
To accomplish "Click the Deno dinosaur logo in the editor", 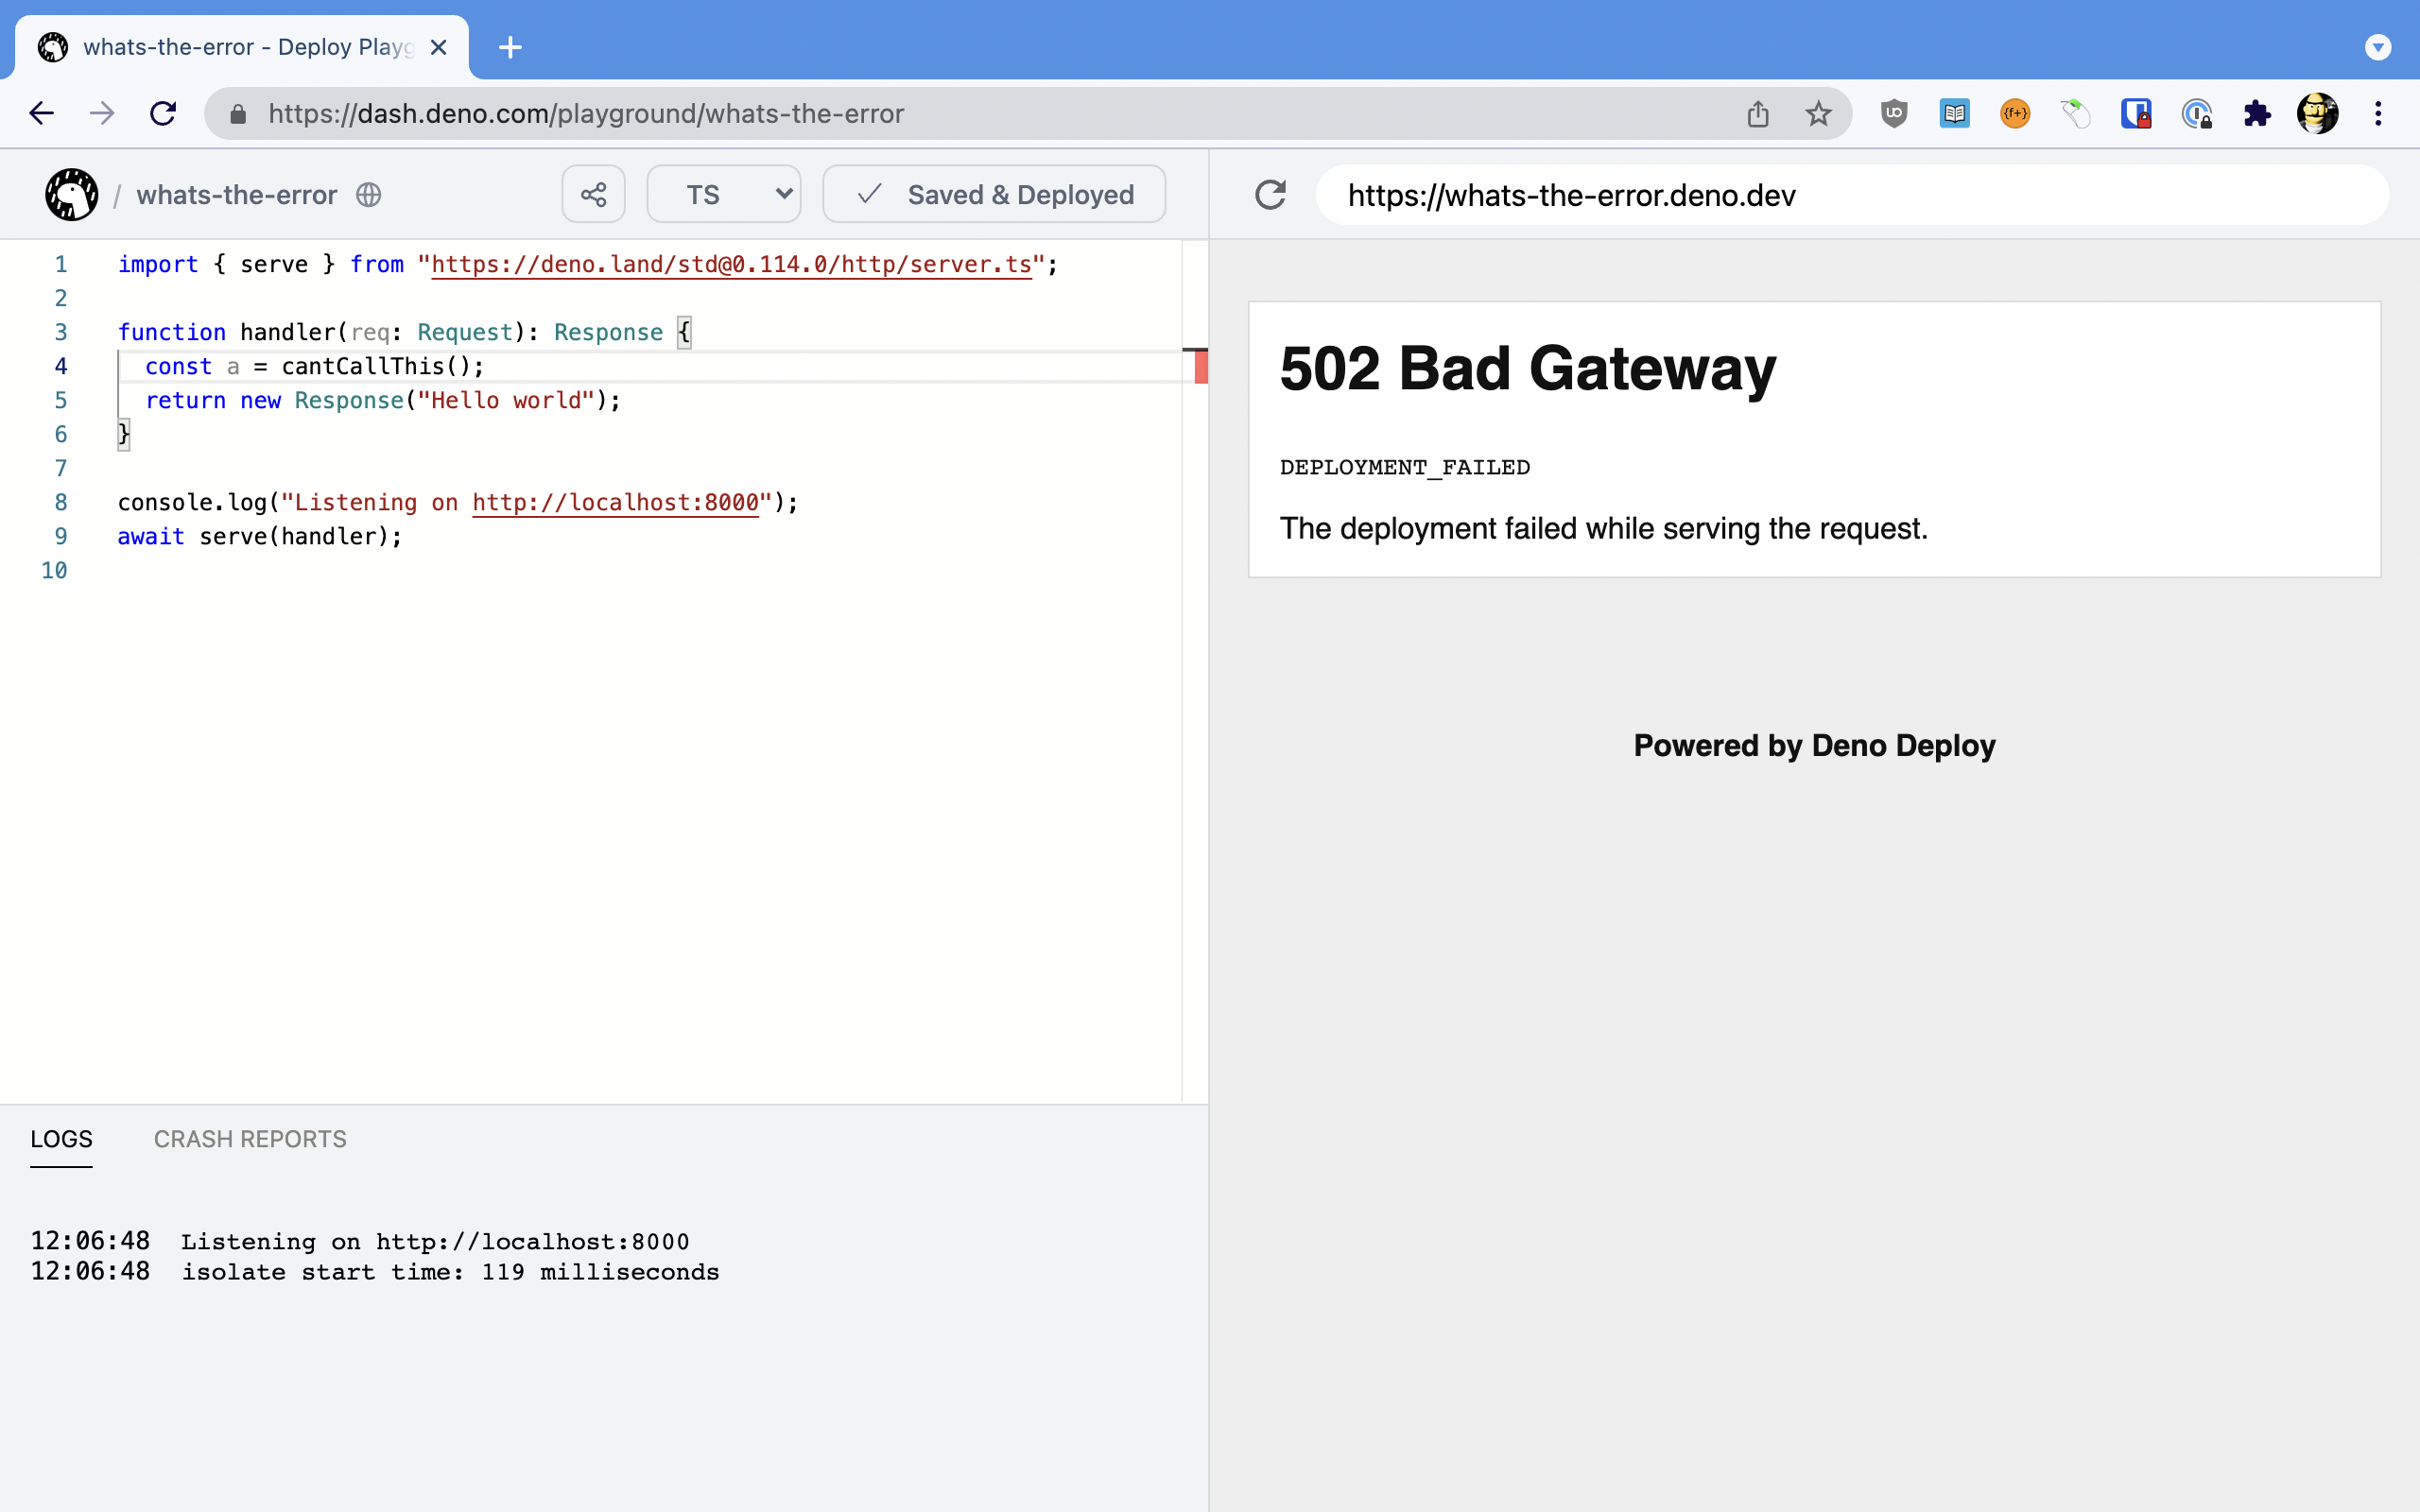I will pos(71,194).
